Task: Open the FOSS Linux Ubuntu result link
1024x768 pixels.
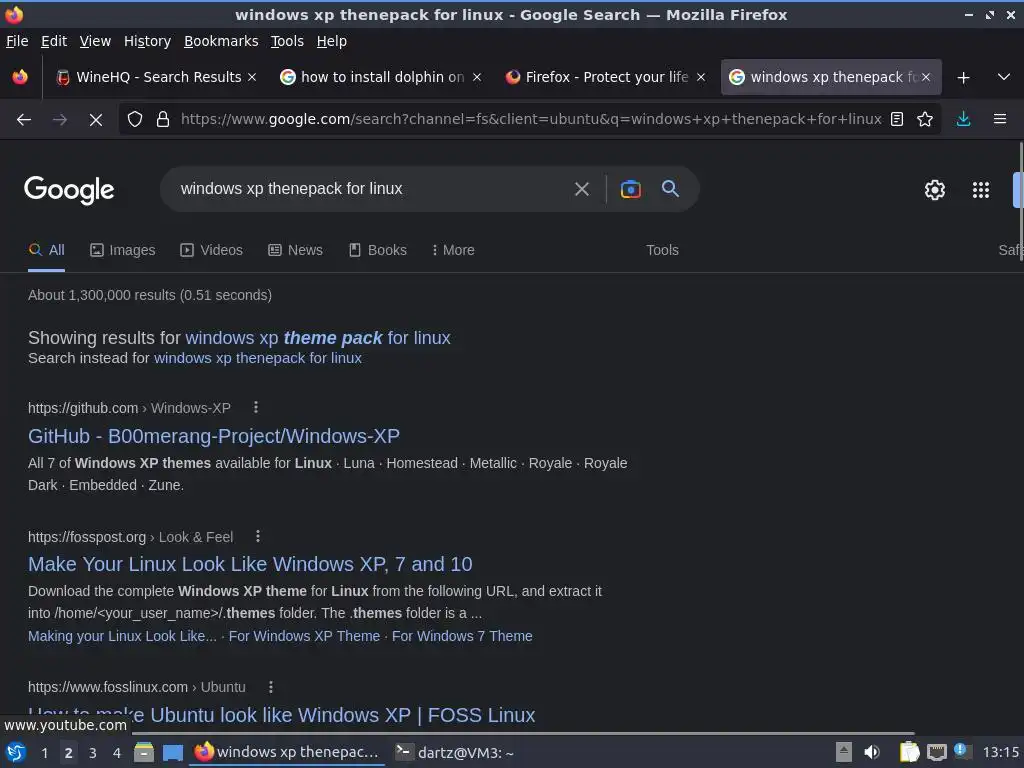Action: pos(281,715)
